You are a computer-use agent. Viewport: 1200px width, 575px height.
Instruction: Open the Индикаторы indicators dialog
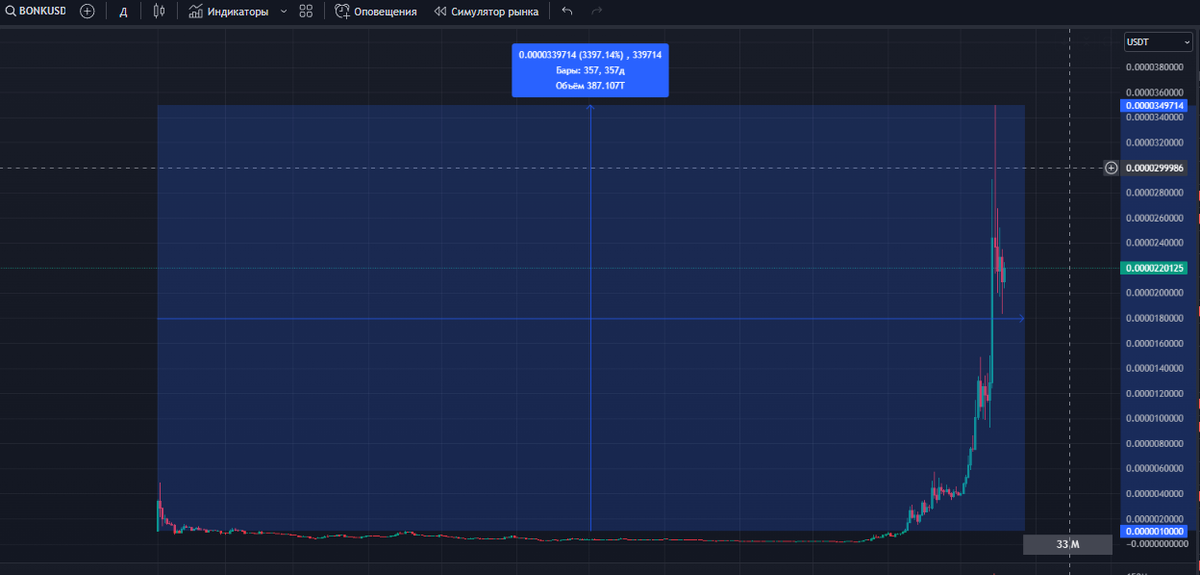[229, 12]
